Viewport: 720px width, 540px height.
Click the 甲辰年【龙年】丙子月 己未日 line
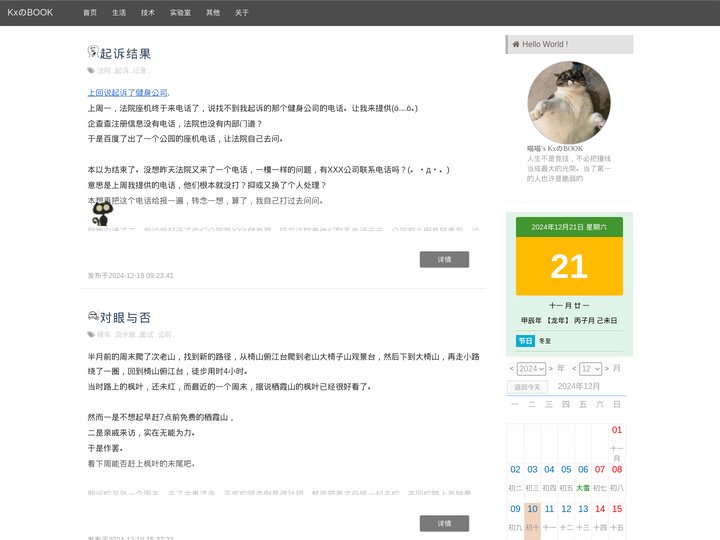click(569, 321)
